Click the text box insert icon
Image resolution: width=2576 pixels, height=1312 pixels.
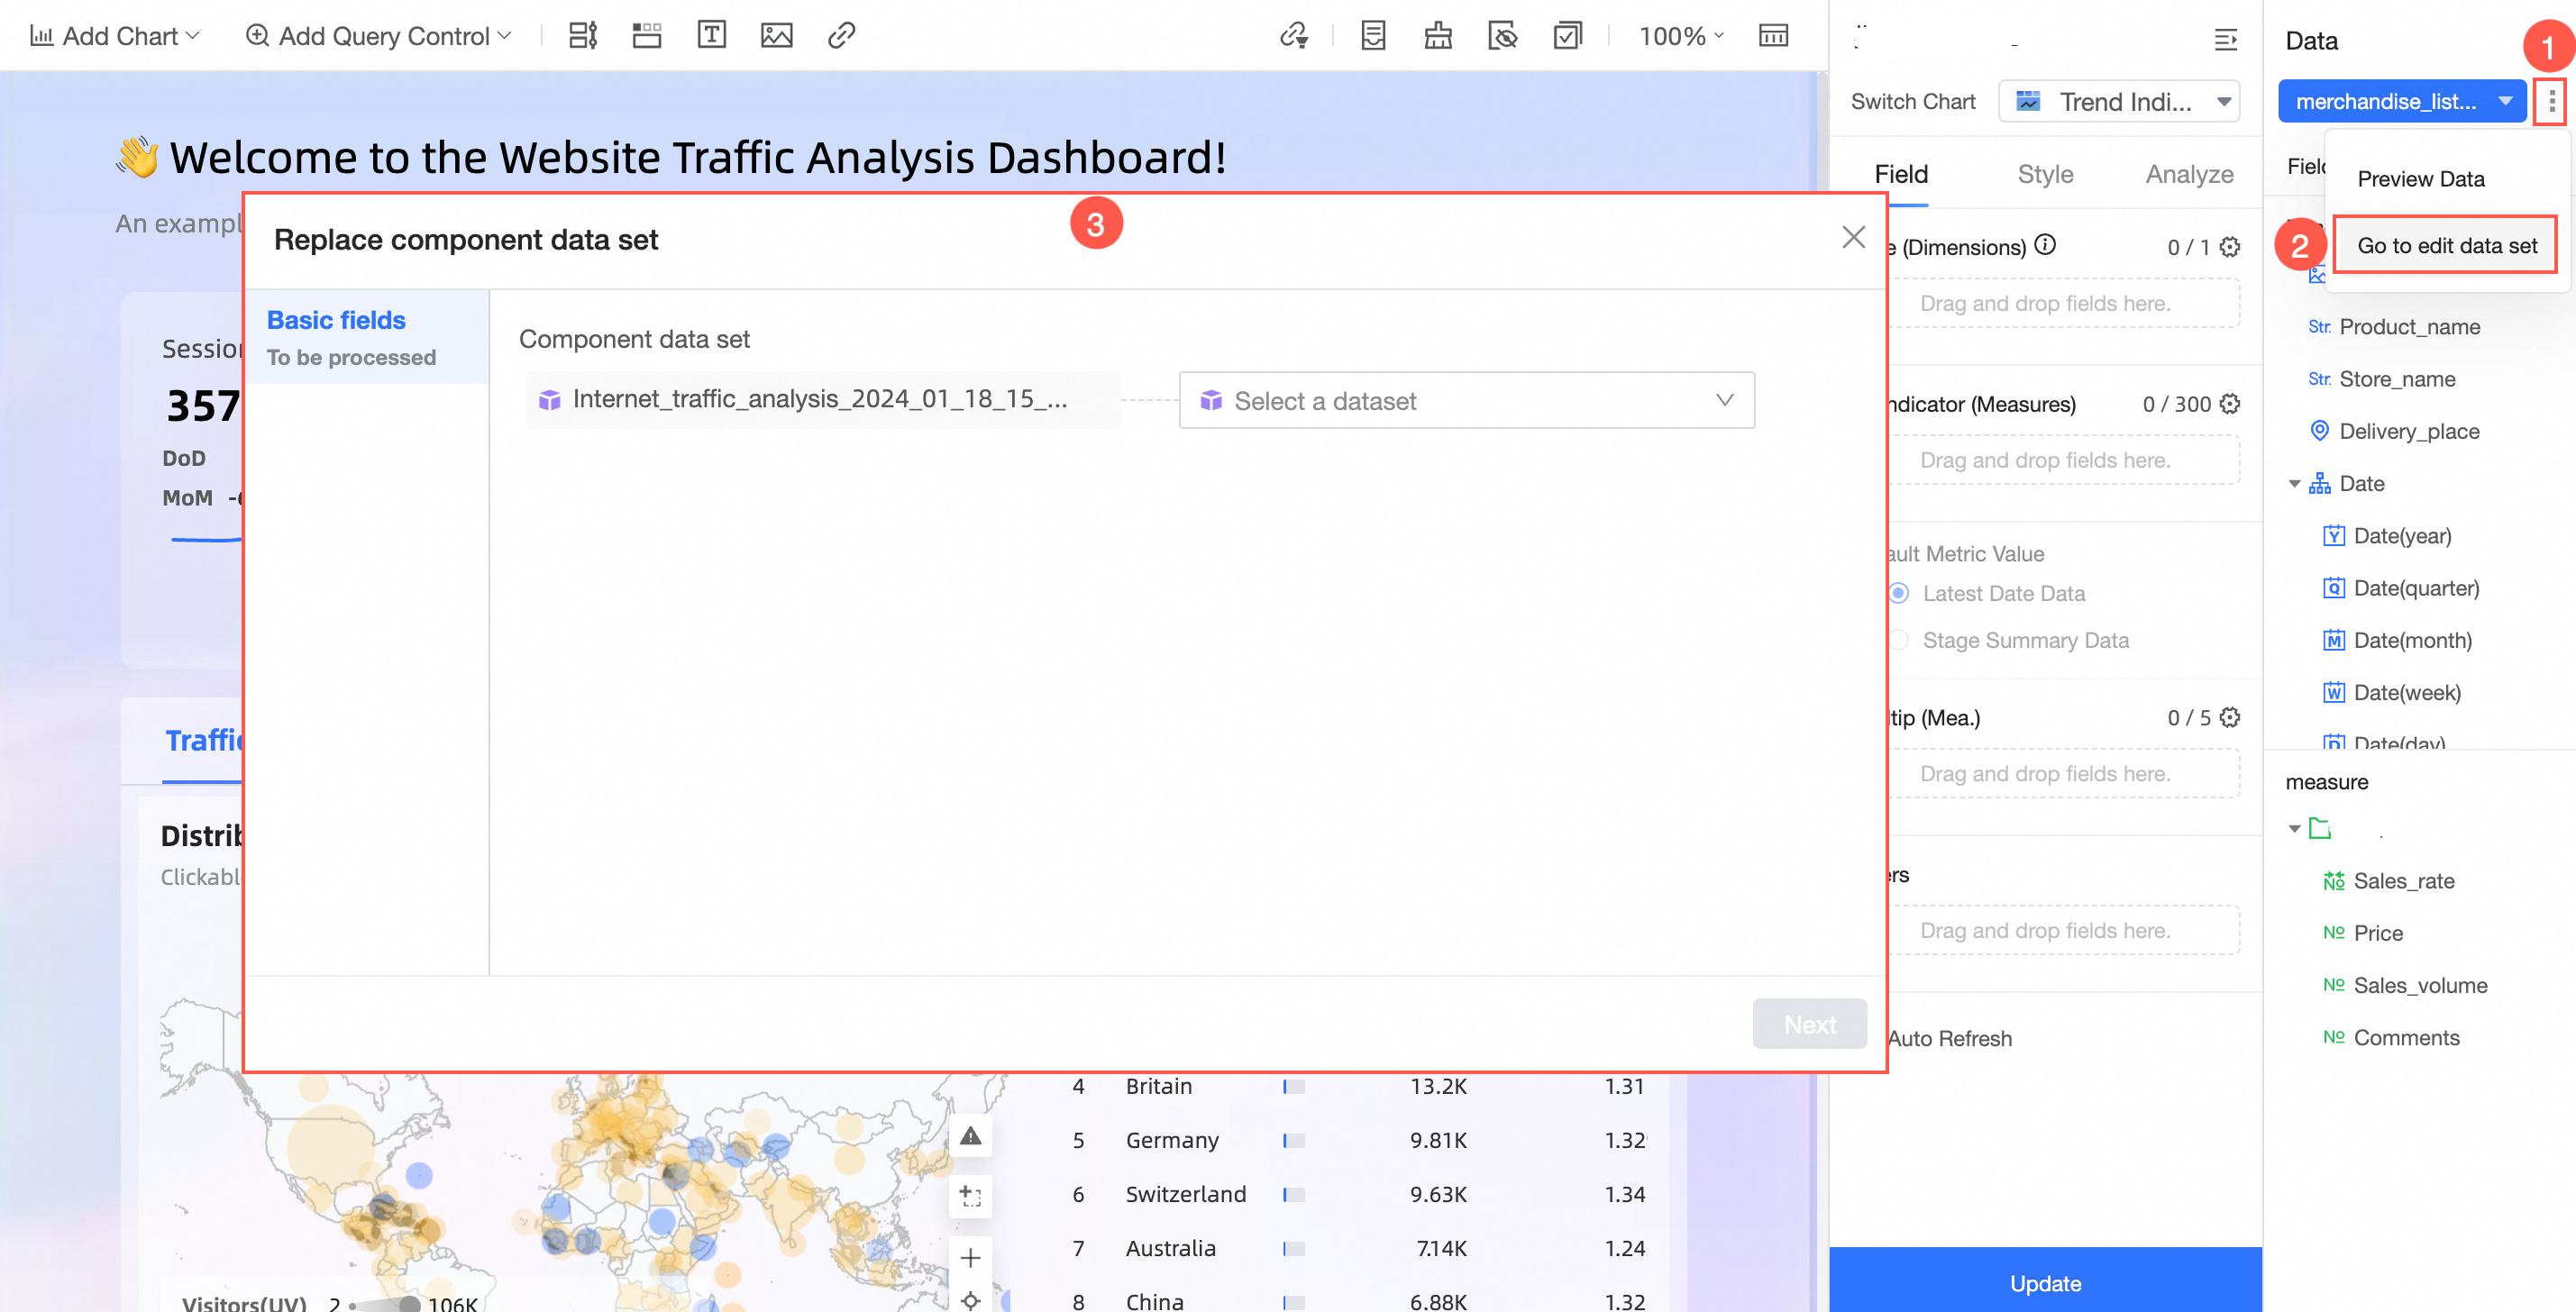pos(711,36)
